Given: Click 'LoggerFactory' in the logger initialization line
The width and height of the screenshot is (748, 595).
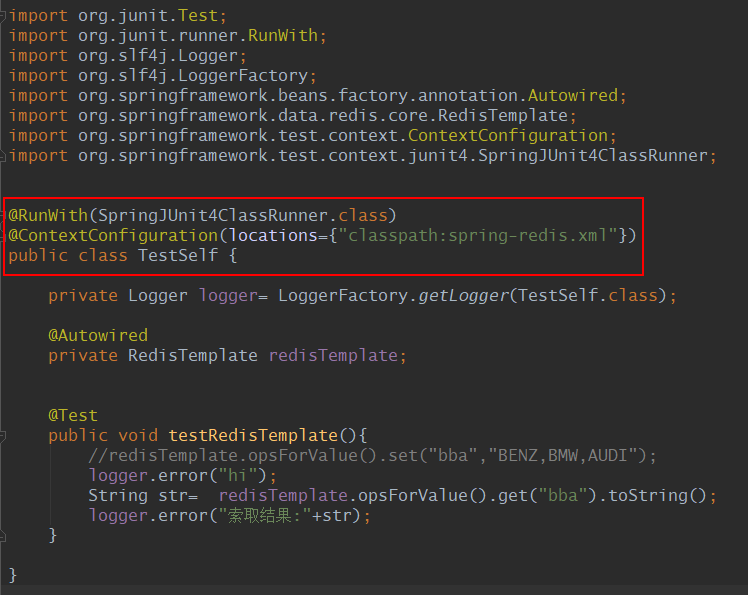Looking at the screenshot, I should (x=343, y=295).
